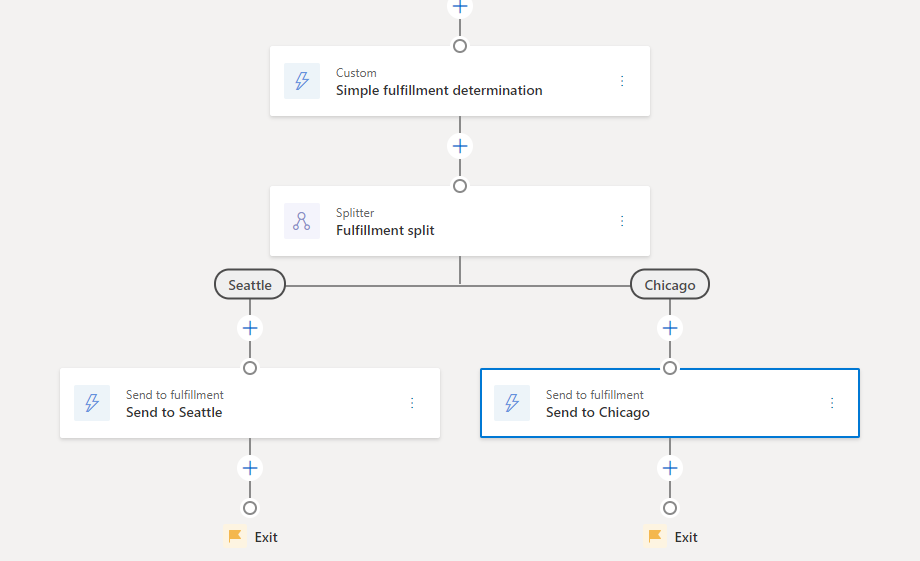The width and height of the screenshot is (920, 561).
Task: Click connector circle above Seattle Exit
Action: [x=250, y=508]
